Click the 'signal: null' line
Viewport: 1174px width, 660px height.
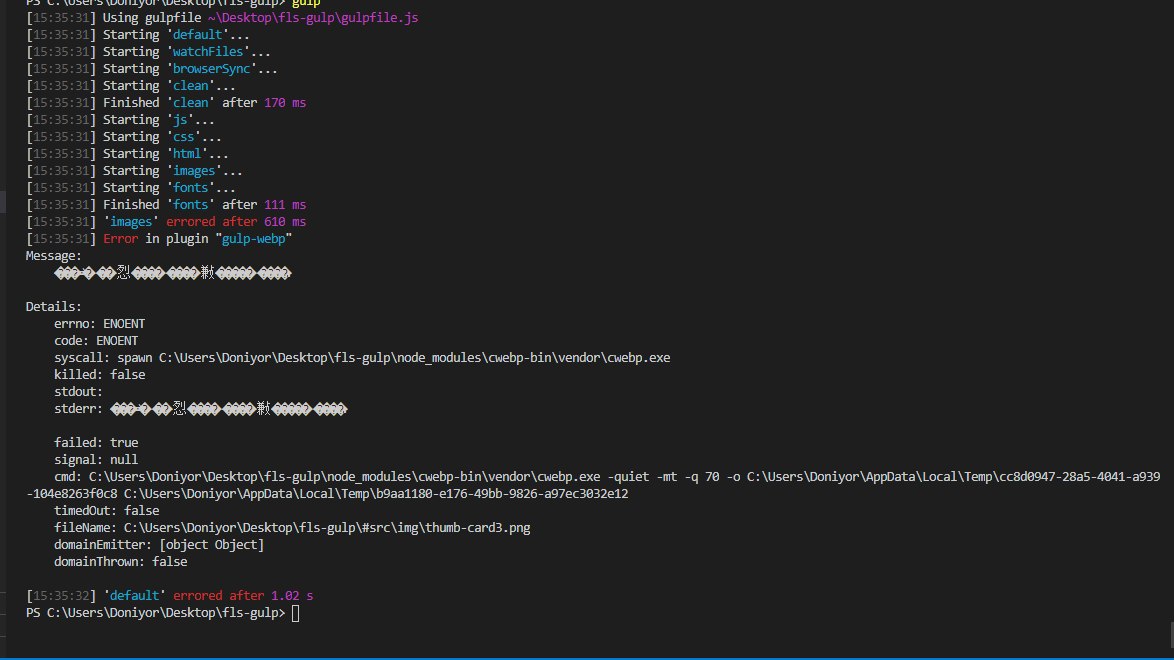(96, 460)
